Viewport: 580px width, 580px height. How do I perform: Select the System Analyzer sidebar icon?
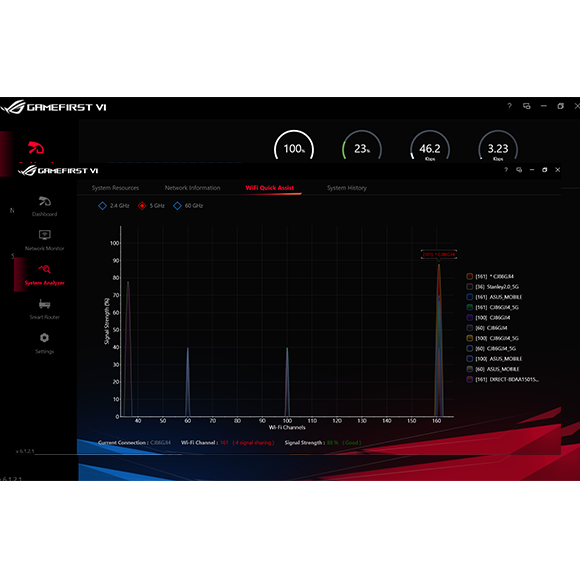[44, 274]
